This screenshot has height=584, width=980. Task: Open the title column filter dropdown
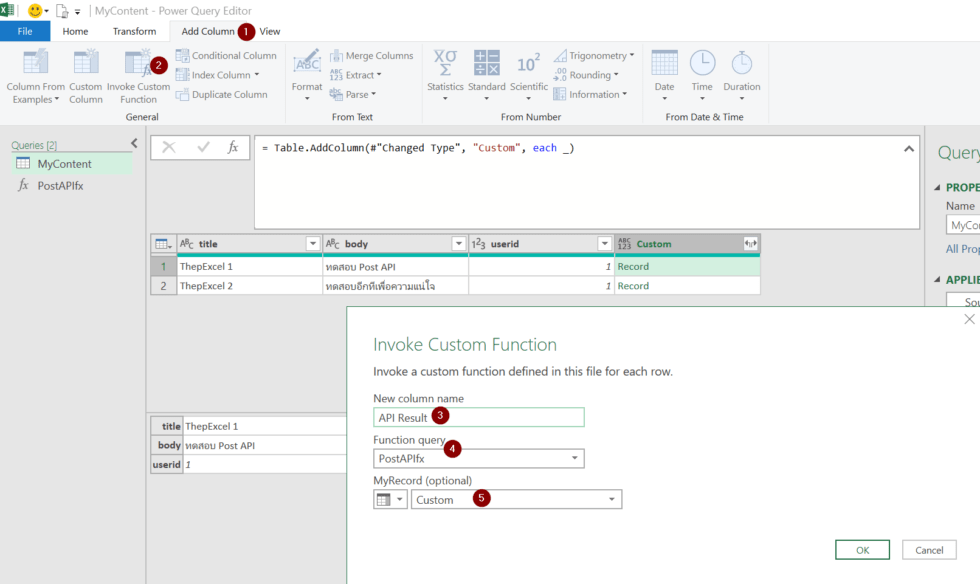coord(312,244)
